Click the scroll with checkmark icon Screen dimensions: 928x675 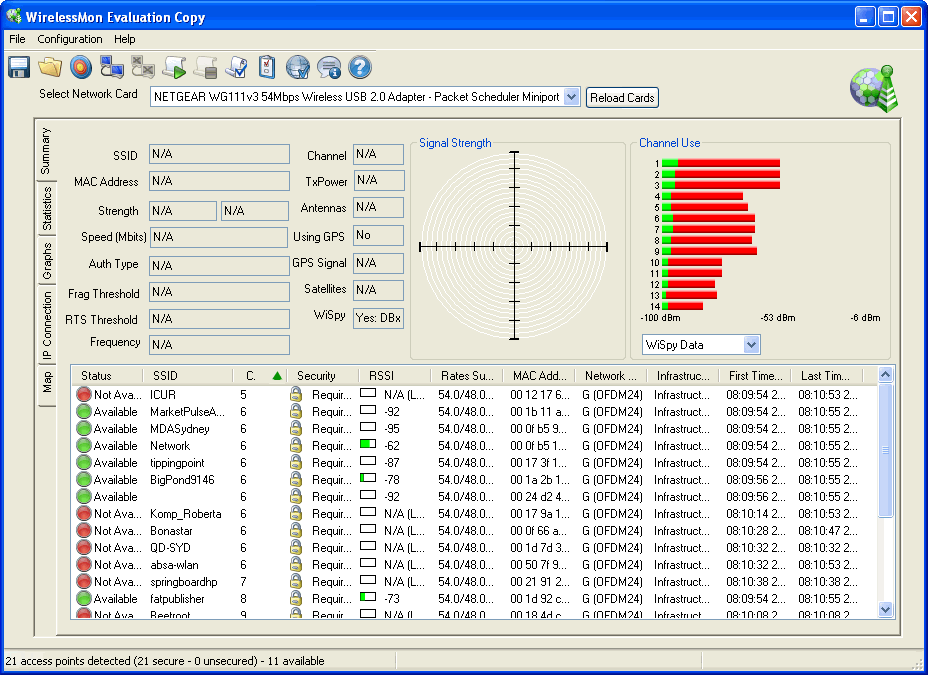click(237, 67)
